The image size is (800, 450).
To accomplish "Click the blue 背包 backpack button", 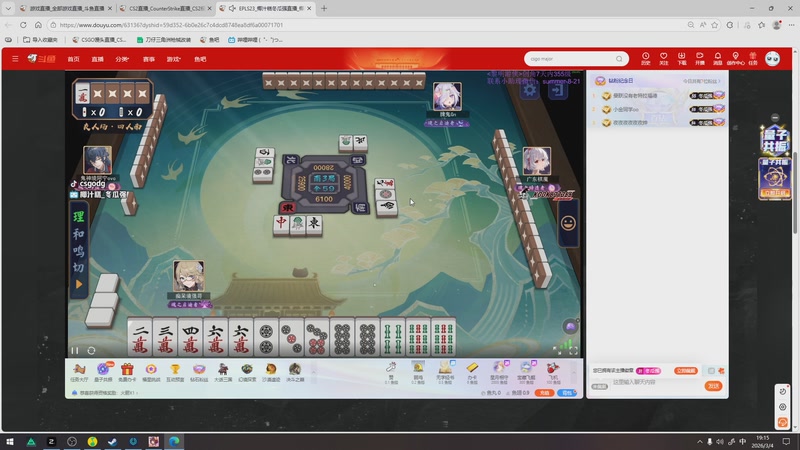I will [566, 393].
